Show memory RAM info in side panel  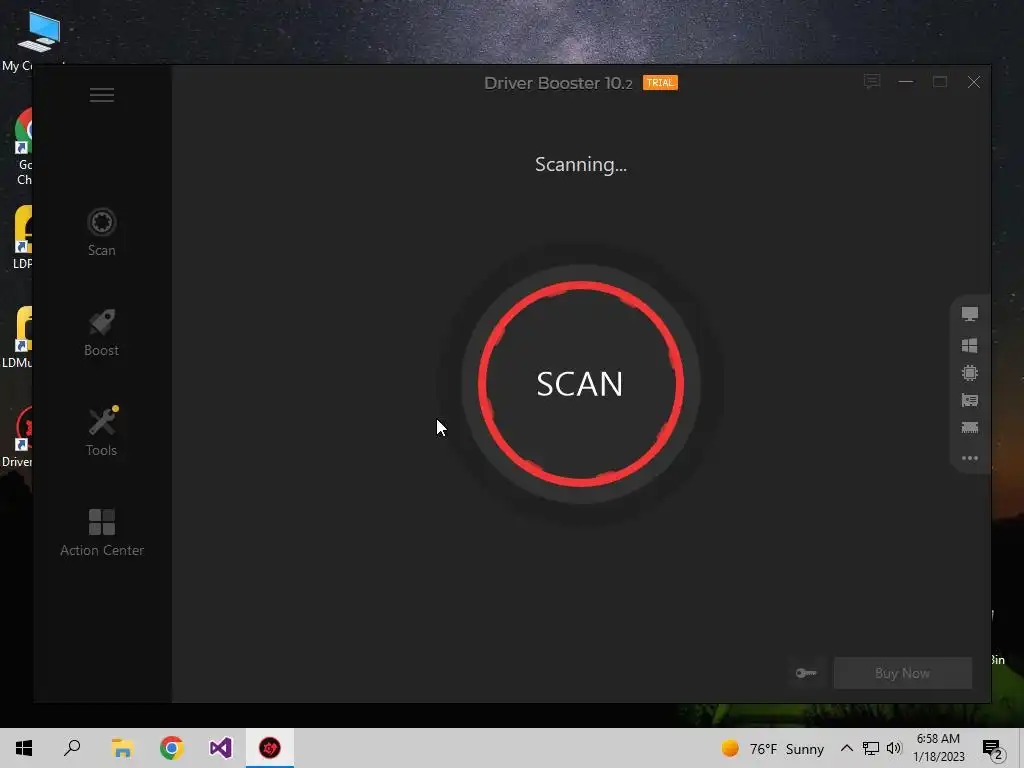point(970,428)
